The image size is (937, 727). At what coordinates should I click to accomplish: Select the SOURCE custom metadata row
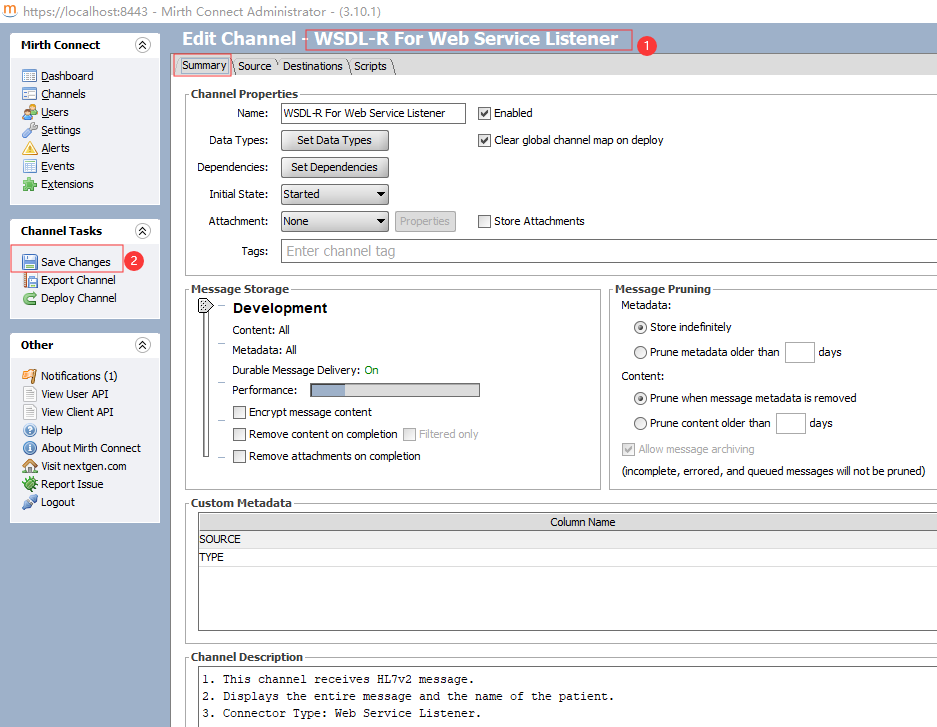(x=568, y=539)
